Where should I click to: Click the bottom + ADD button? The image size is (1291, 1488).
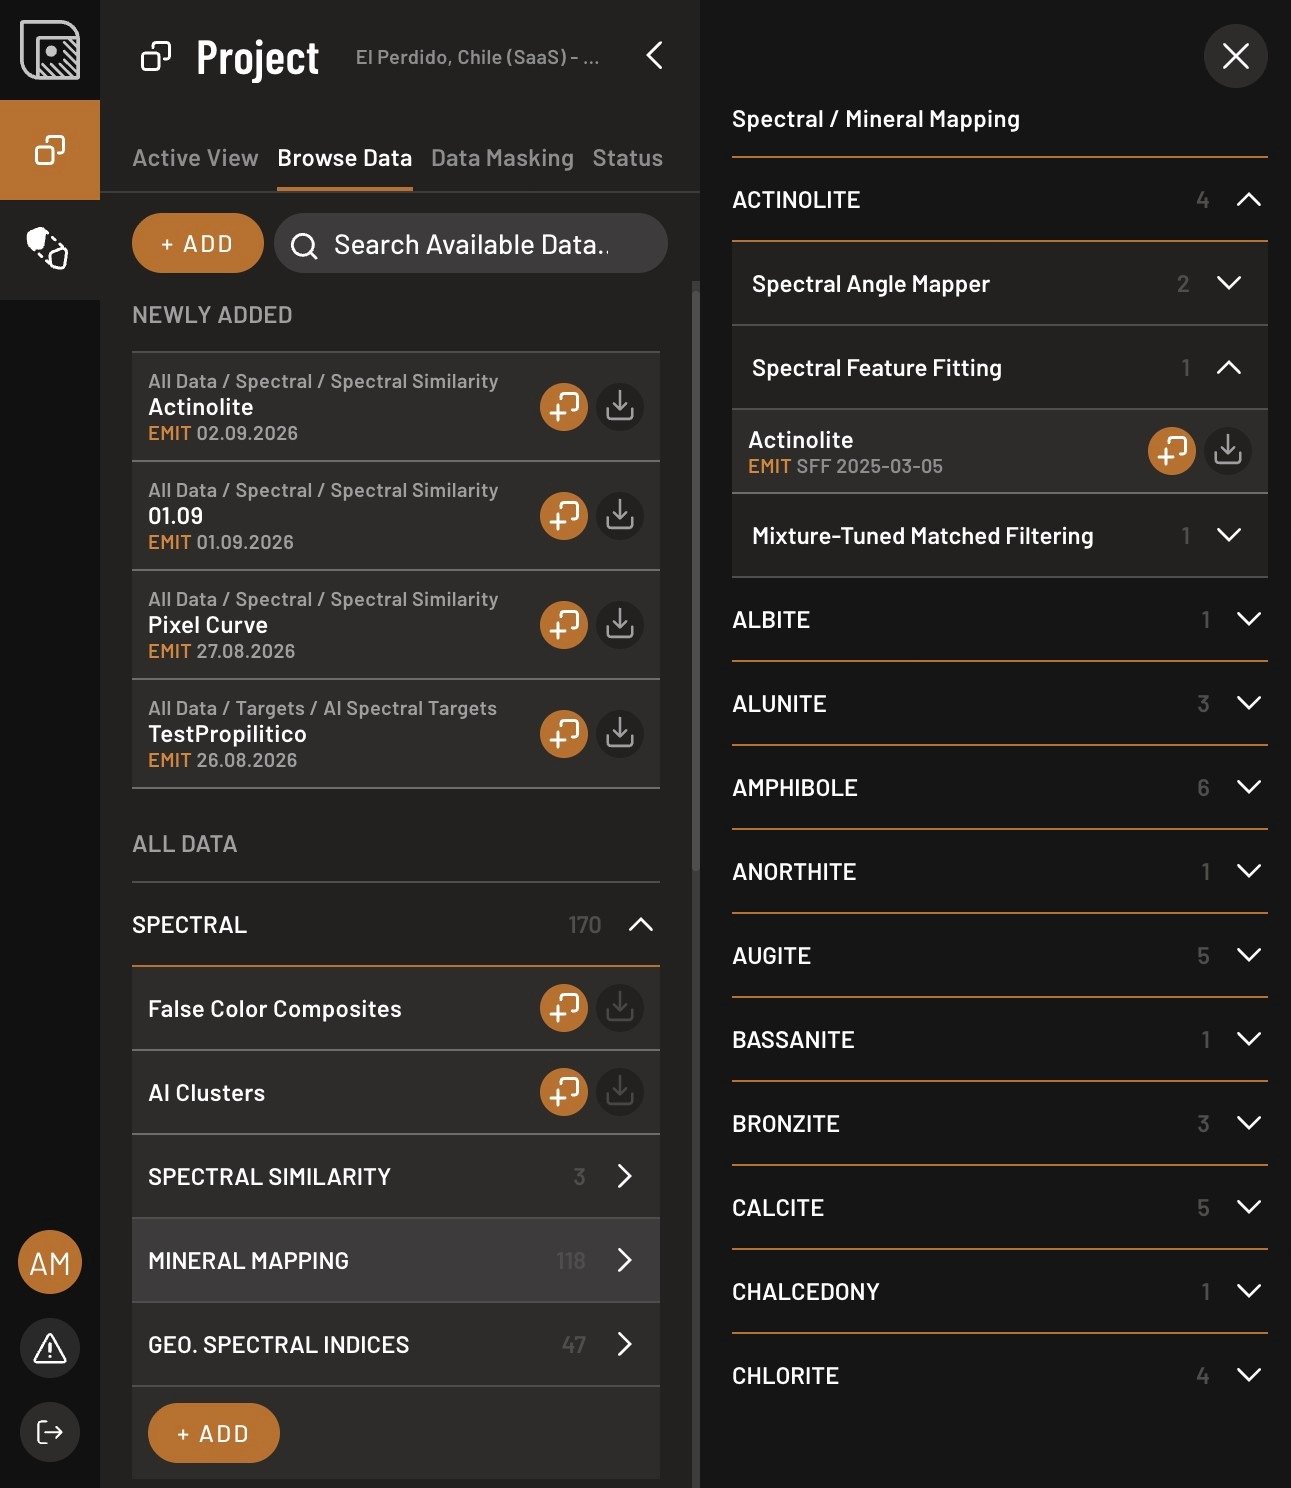tap(214, 1433)
